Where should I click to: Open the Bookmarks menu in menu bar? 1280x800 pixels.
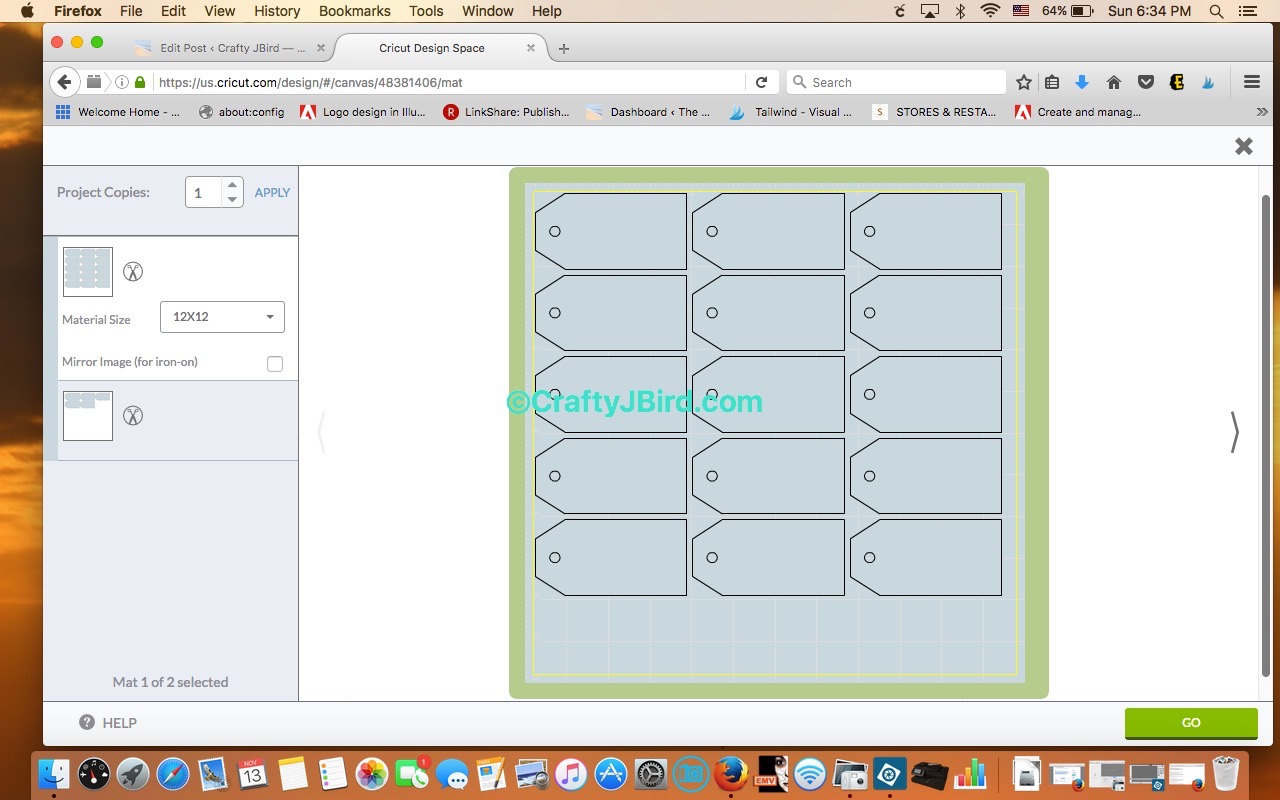[354, 11]
